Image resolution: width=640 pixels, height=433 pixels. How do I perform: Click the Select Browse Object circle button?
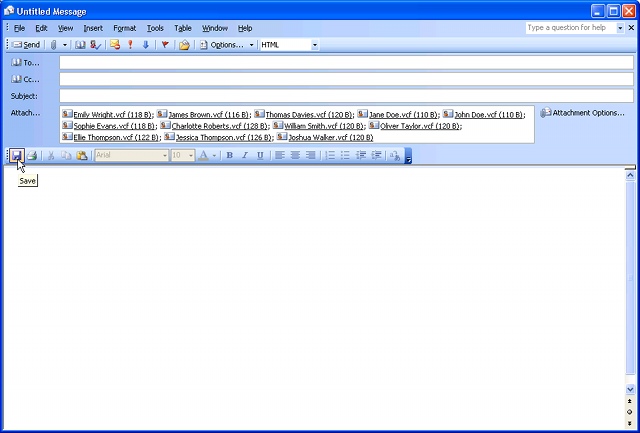pos(630,412)
